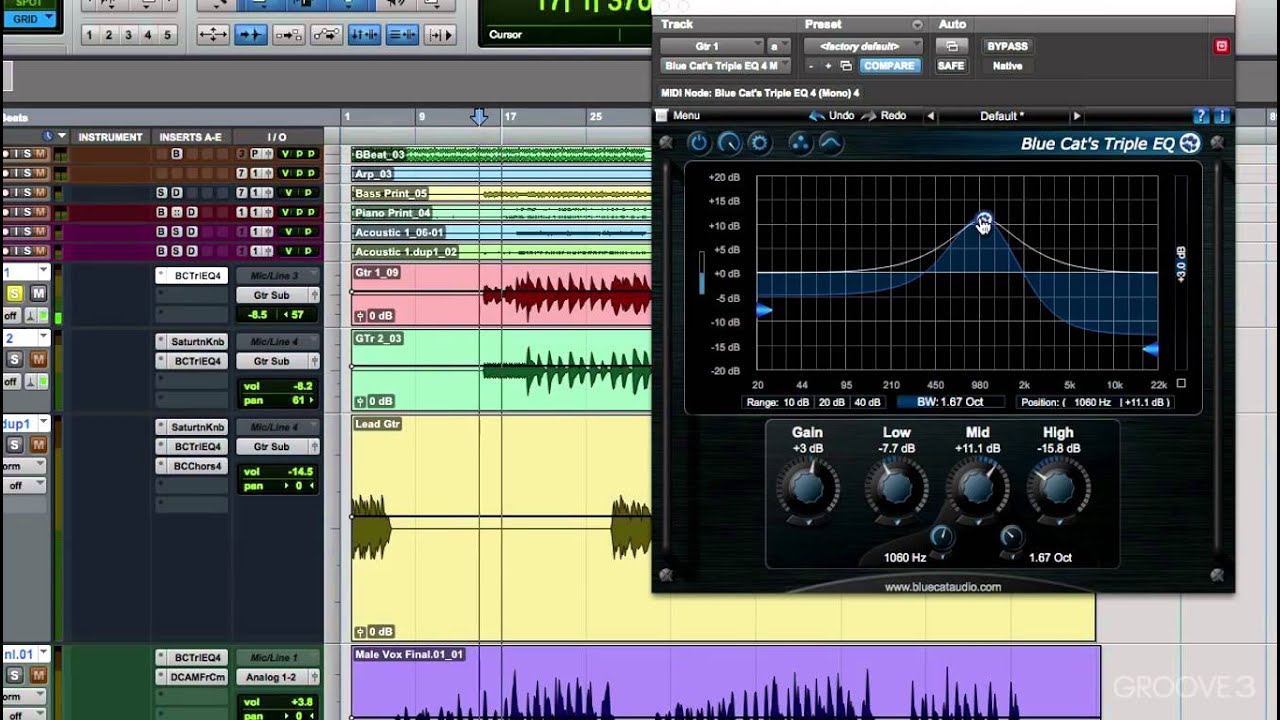Click the Native button in plugin header

[x=1007, y=66]
